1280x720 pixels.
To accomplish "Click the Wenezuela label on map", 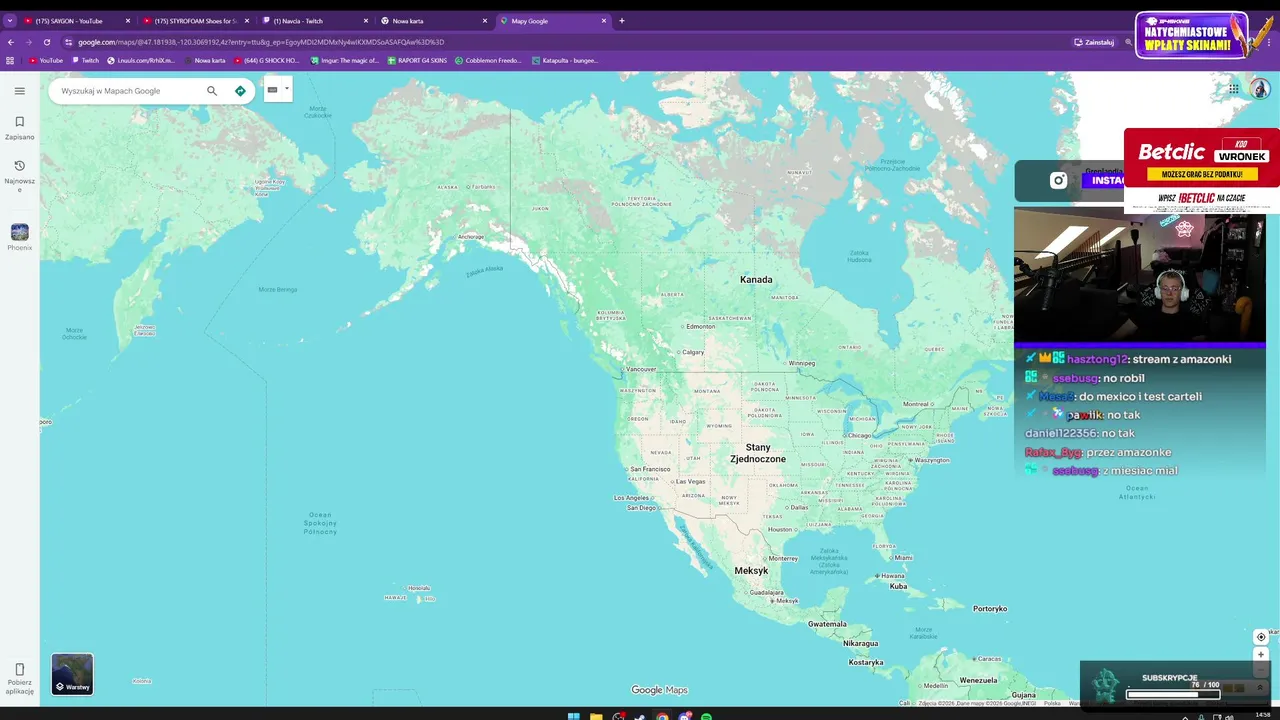I will point(978,680).
